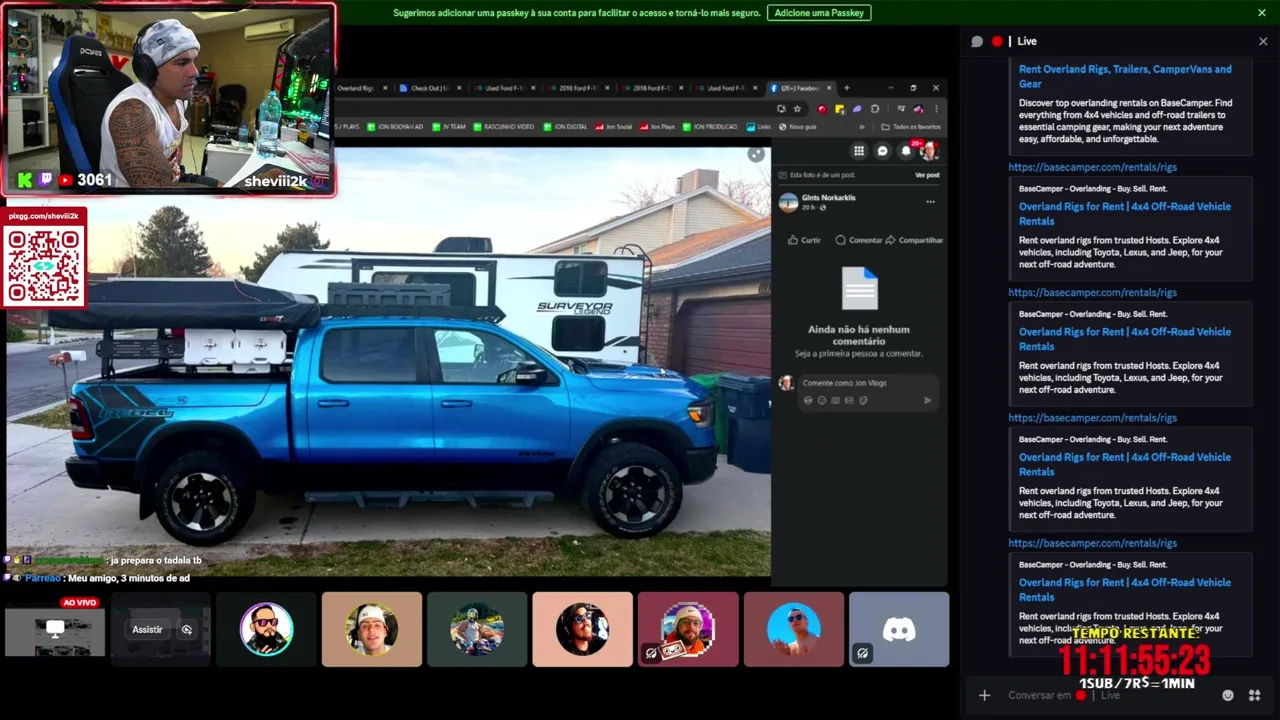The height and width of the screenshot is (720, 1280).
Task: Open the emoji picker in Discord chat box
Action: click(x=1228, y=695)
